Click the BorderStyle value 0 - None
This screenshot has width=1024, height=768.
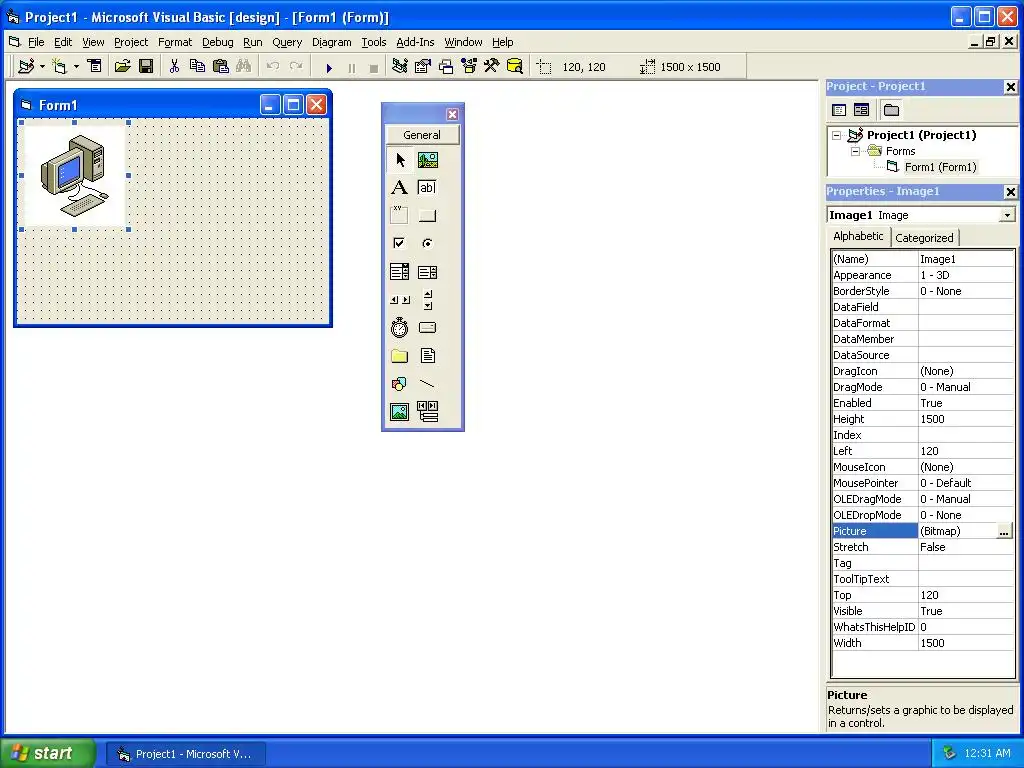click(966, 291)
